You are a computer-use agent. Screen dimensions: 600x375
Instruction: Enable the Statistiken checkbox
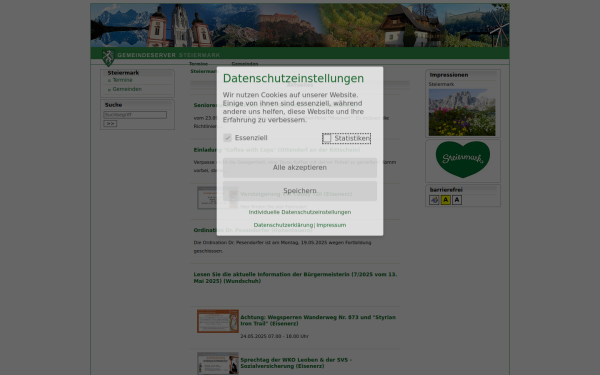pyautogui.click(x=327, y=138)
